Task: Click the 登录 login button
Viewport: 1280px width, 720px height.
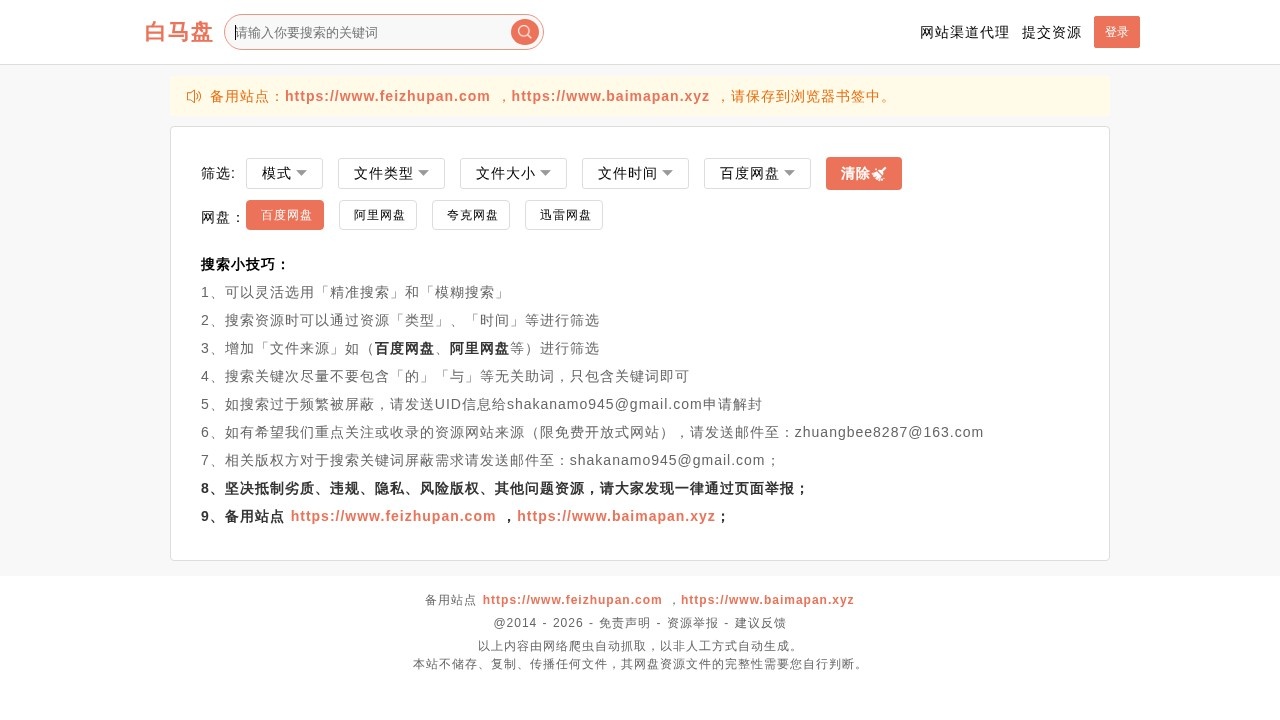Action: coord(1116,32)
